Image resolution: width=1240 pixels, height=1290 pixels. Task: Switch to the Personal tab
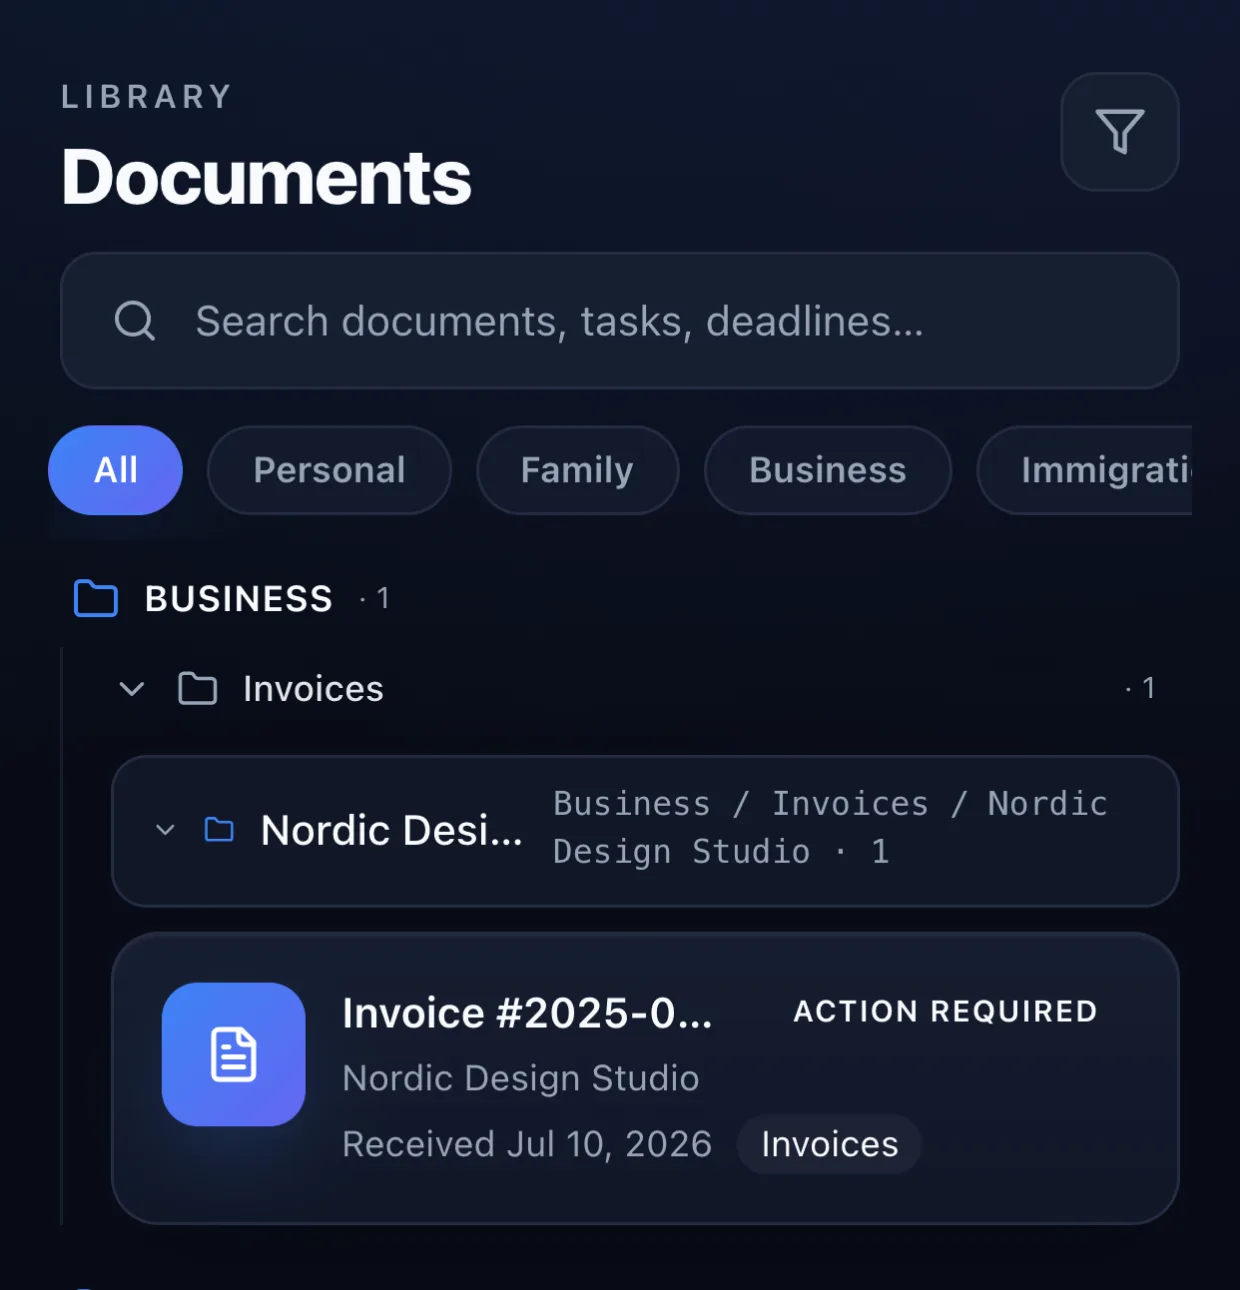[329, 470]
